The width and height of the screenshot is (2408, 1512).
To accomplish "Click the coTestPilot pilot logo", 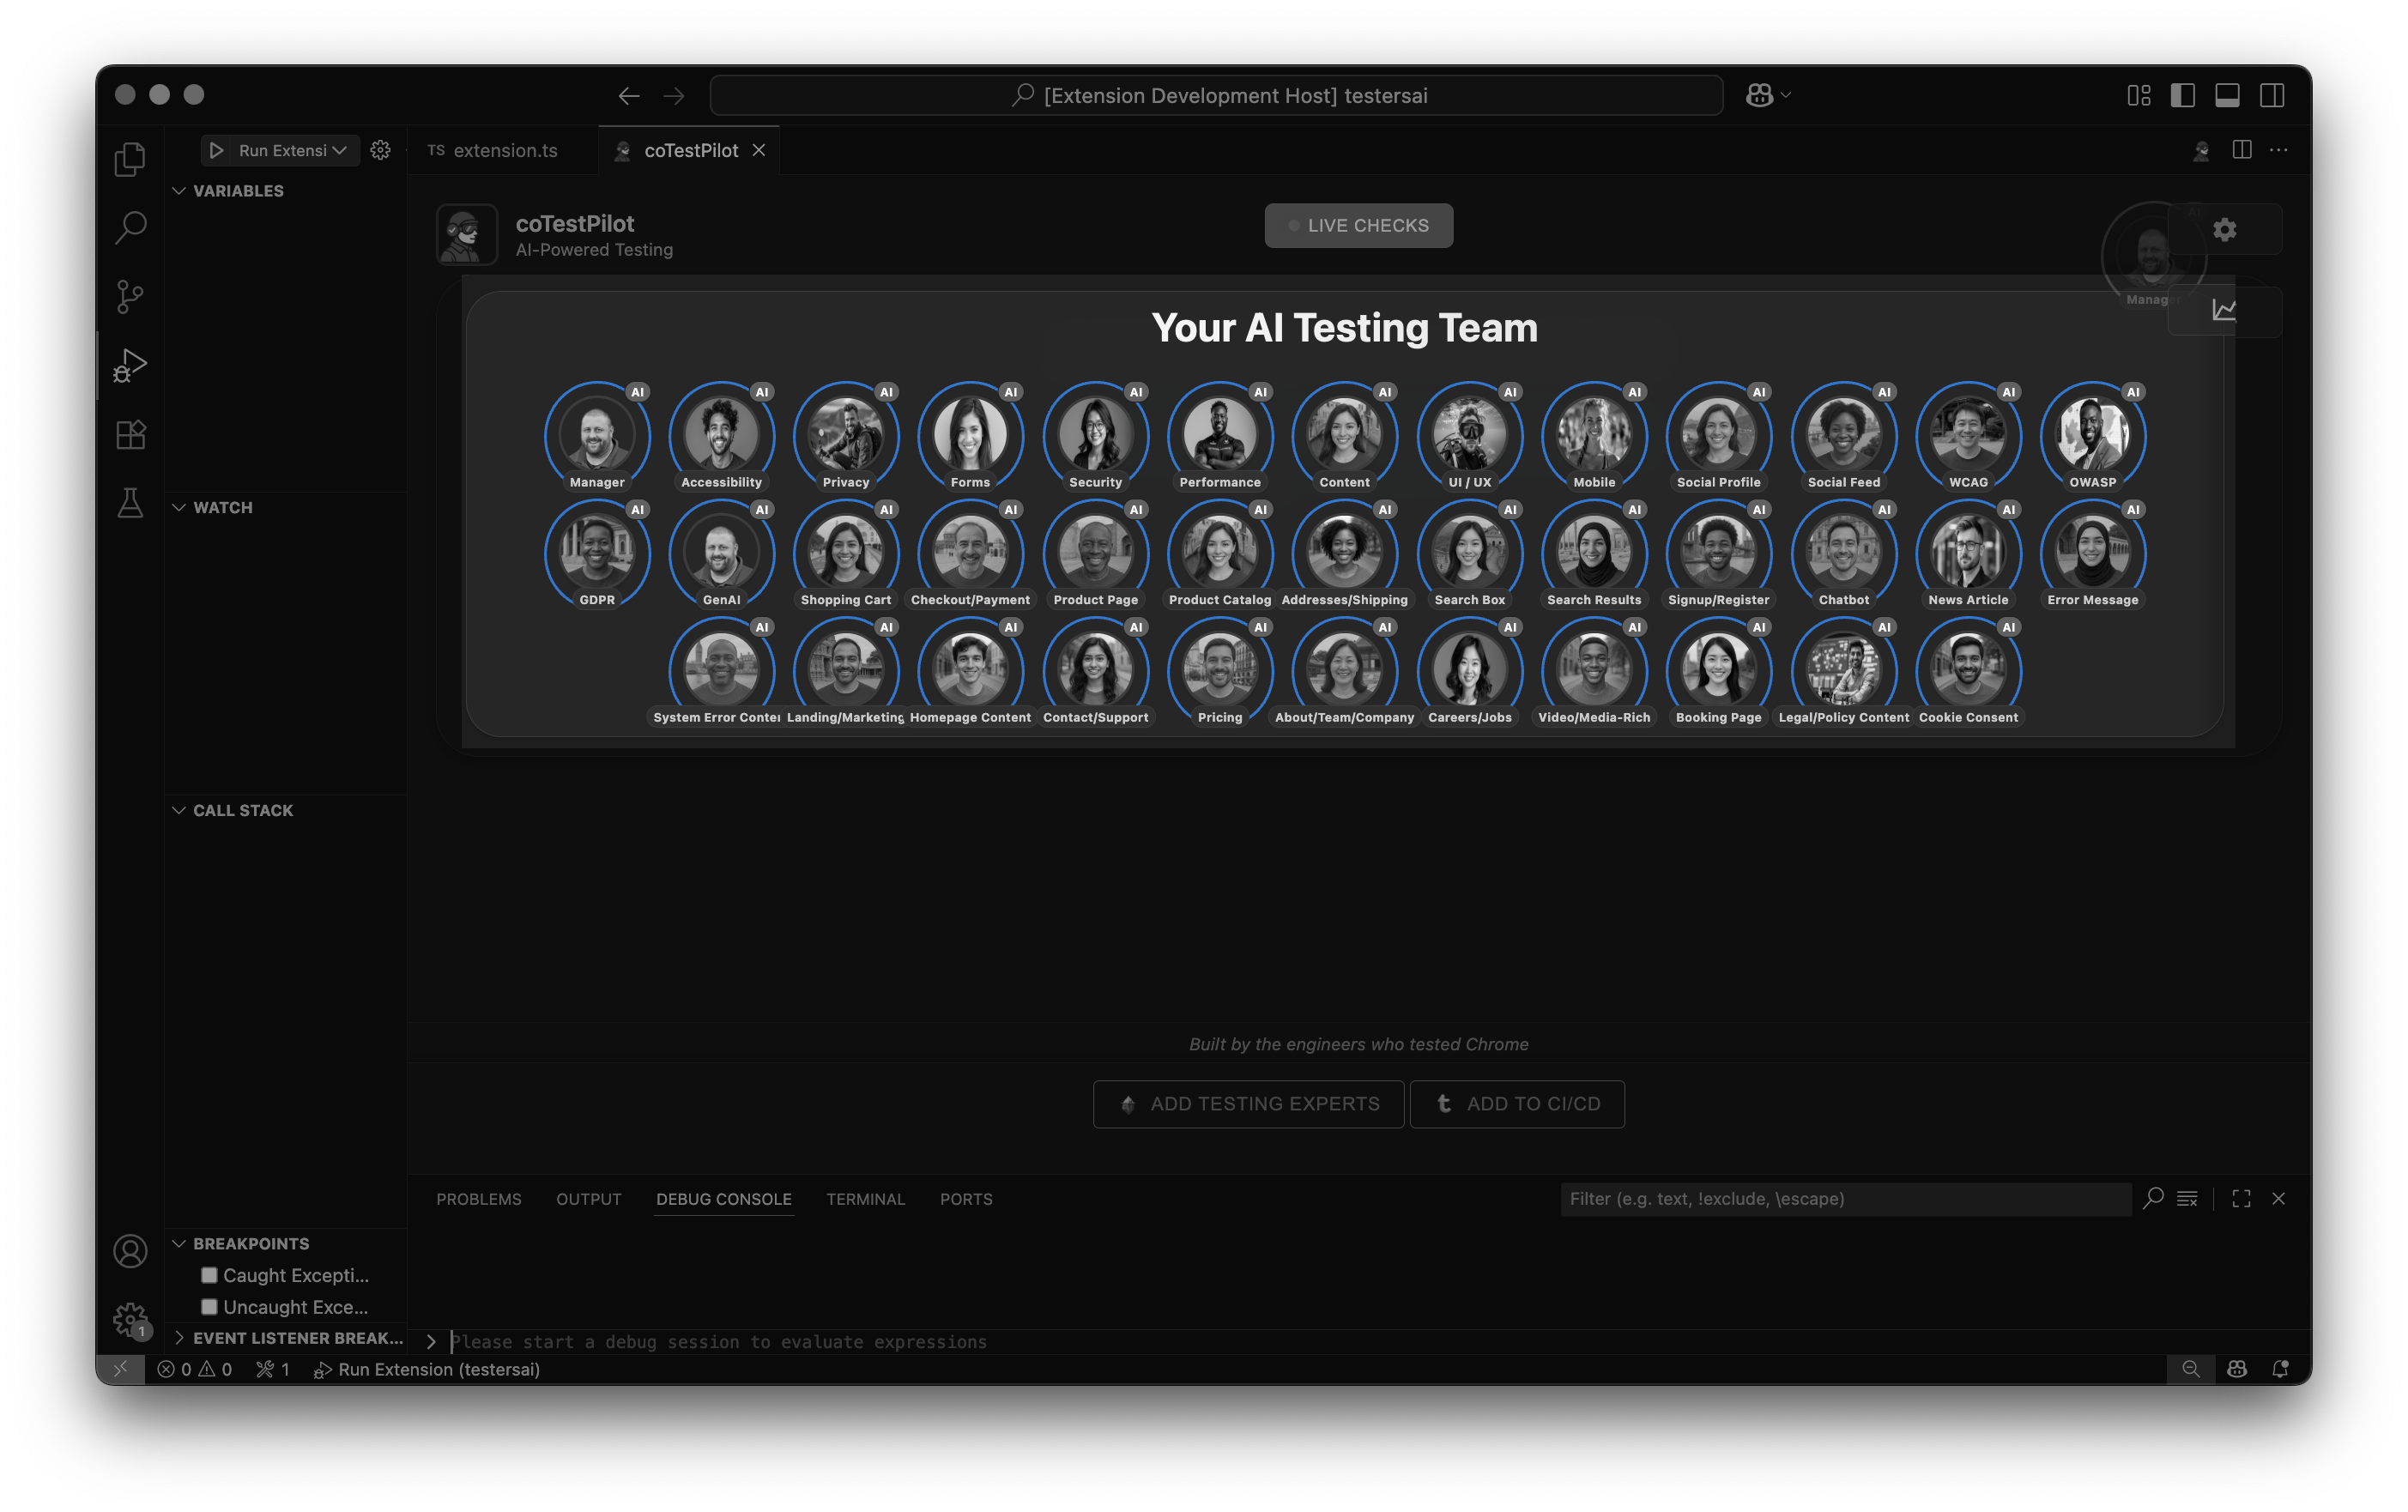I will (466, 234).
